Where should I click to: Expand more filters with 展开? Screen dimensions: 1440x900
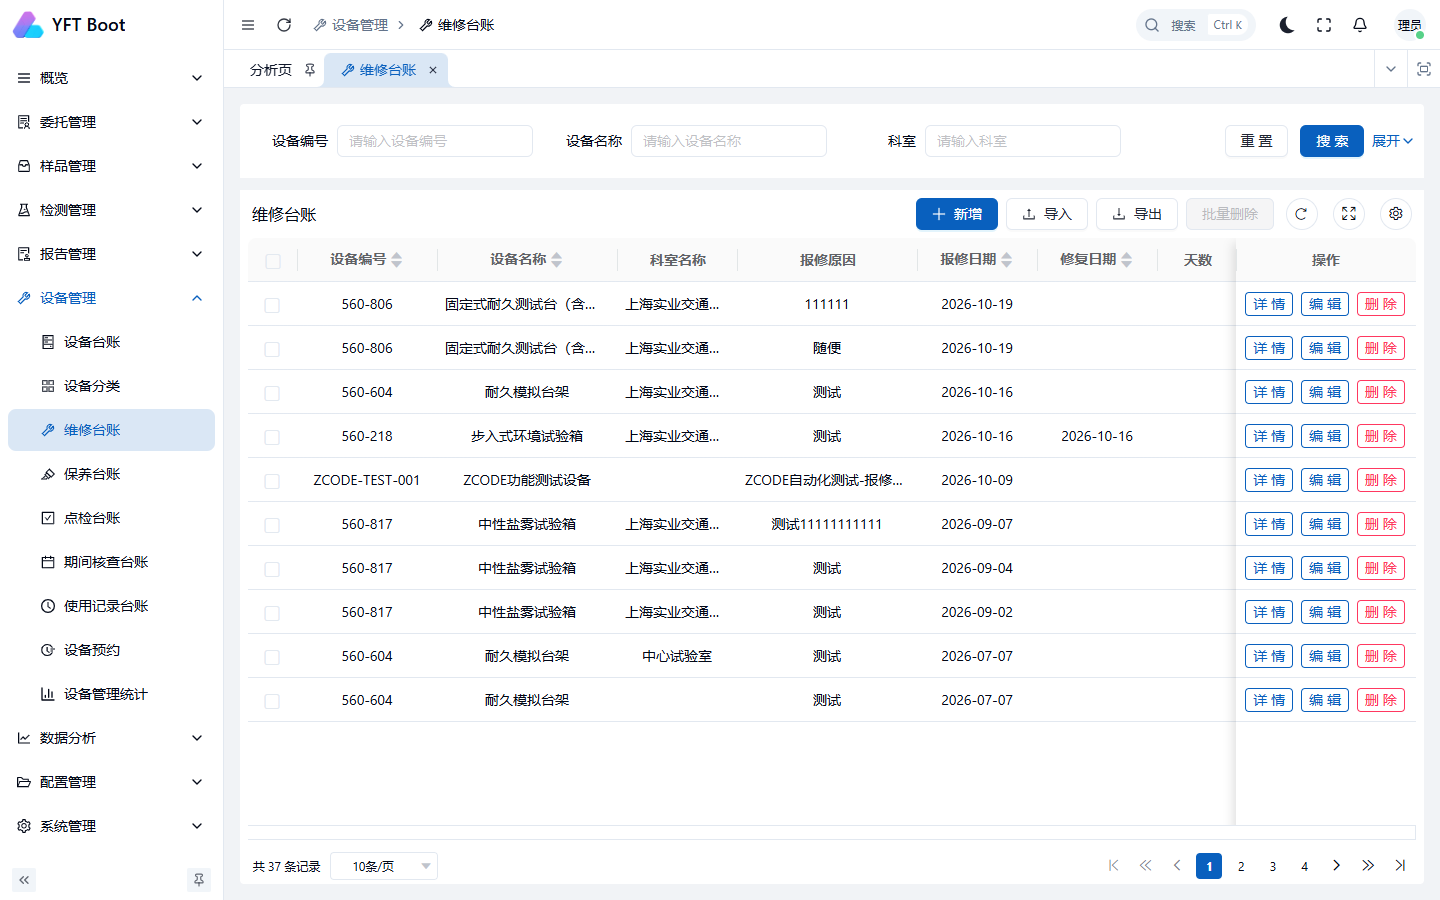(1392, 141)
